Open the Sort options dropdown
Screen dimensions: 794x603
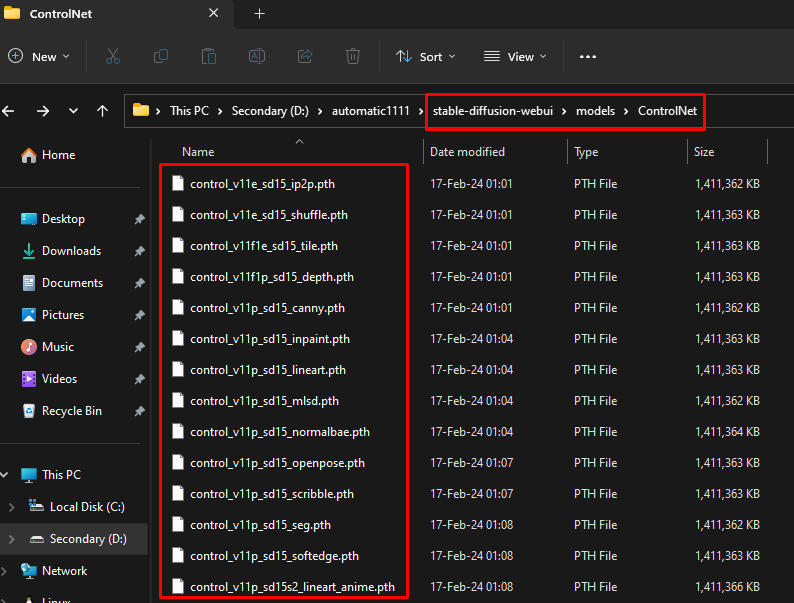(425, 57)
